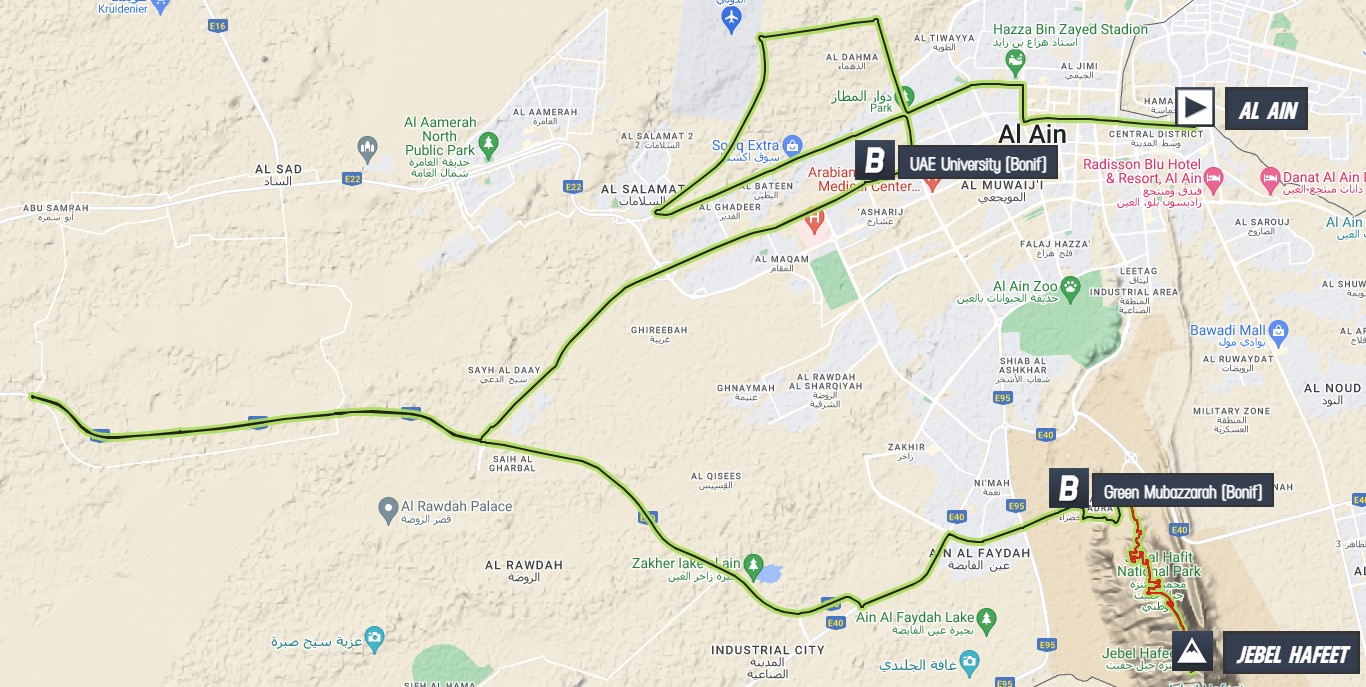Click the Jebel Hafeet mountain finish icon
1366x687 pixels.
click(x=1192, y=651)
